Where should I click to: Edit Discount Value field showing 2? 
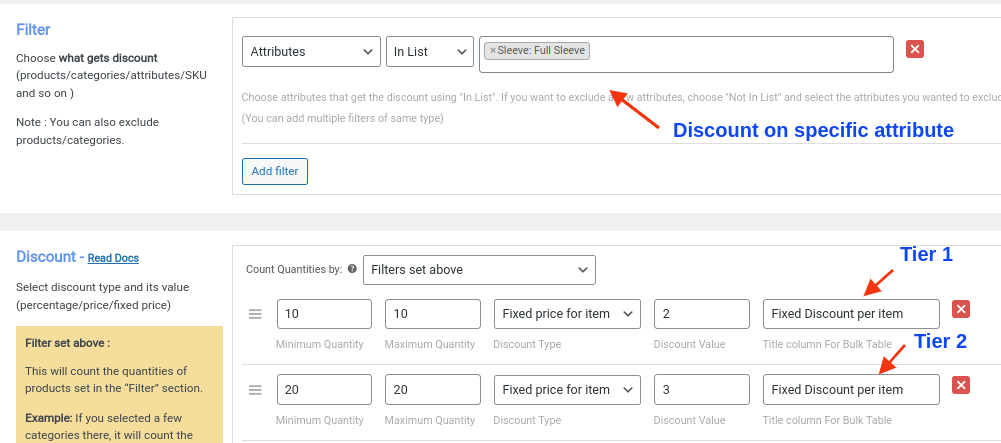702,314
